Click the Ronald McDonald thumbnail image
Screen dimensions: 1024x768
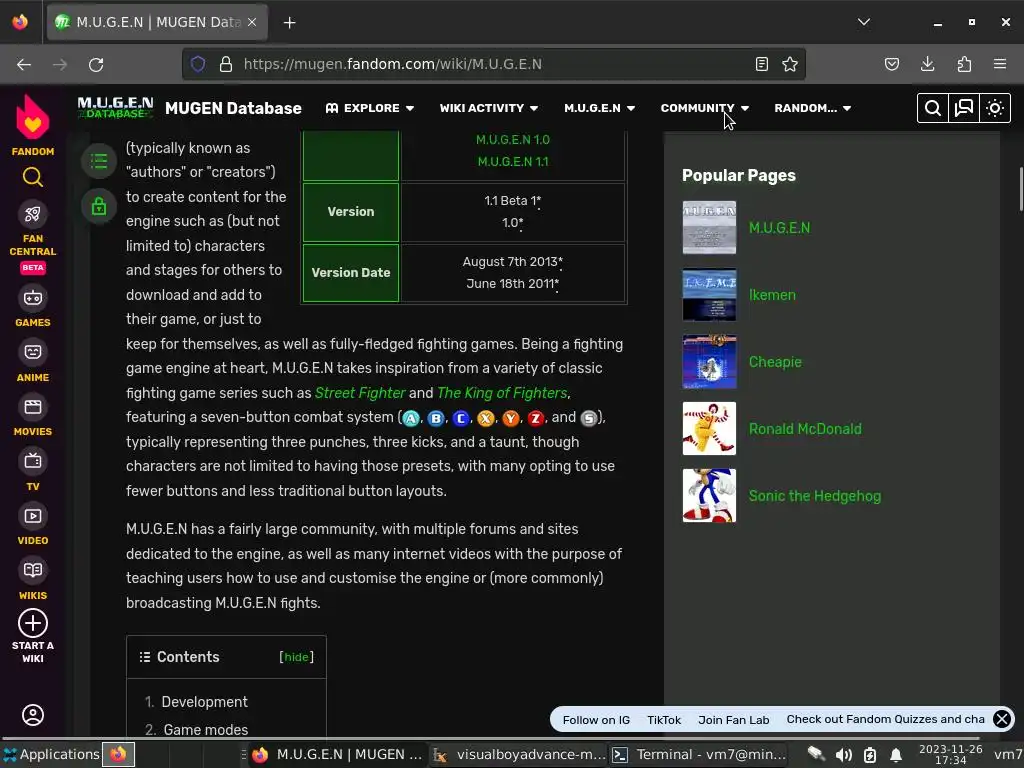pyautogui.click(x=709, y=428)
